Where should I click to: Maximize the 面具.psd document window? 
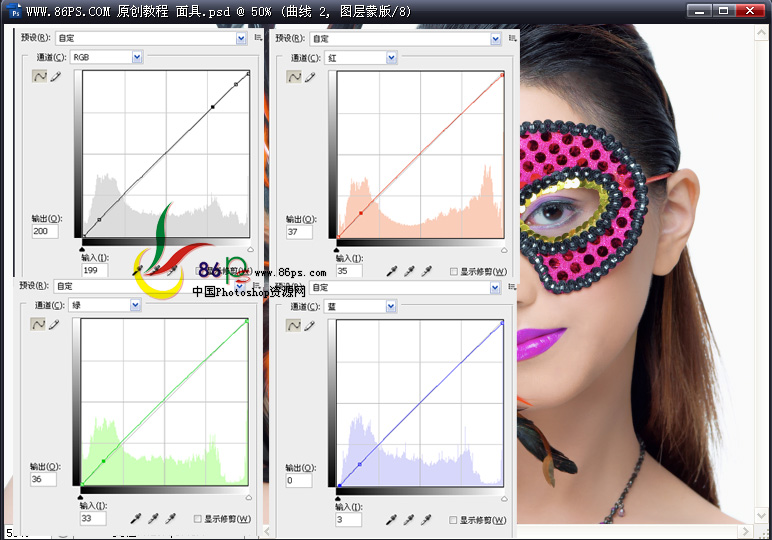click(724, 10)
